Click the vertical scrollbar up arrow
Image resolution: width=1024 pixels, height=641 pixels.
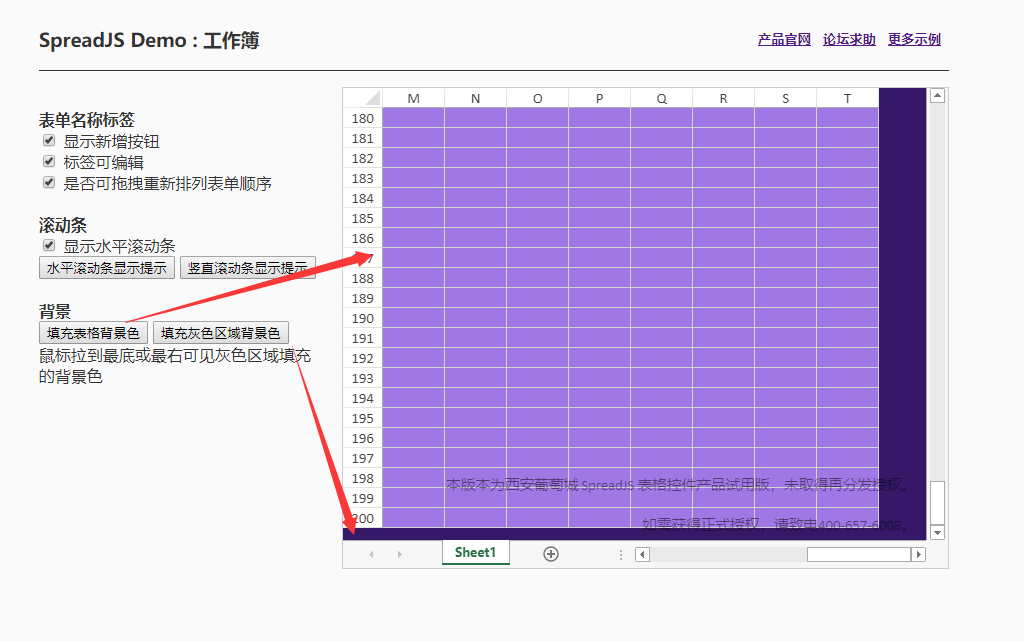coord(937,94)
